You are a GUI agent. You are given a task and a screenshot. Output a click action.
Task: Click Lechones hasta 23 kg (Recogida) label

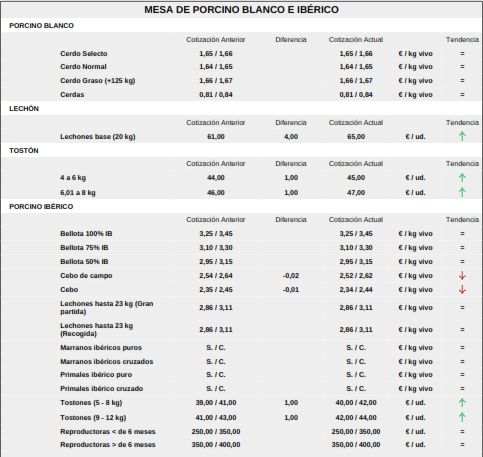(x=97, y=330)
